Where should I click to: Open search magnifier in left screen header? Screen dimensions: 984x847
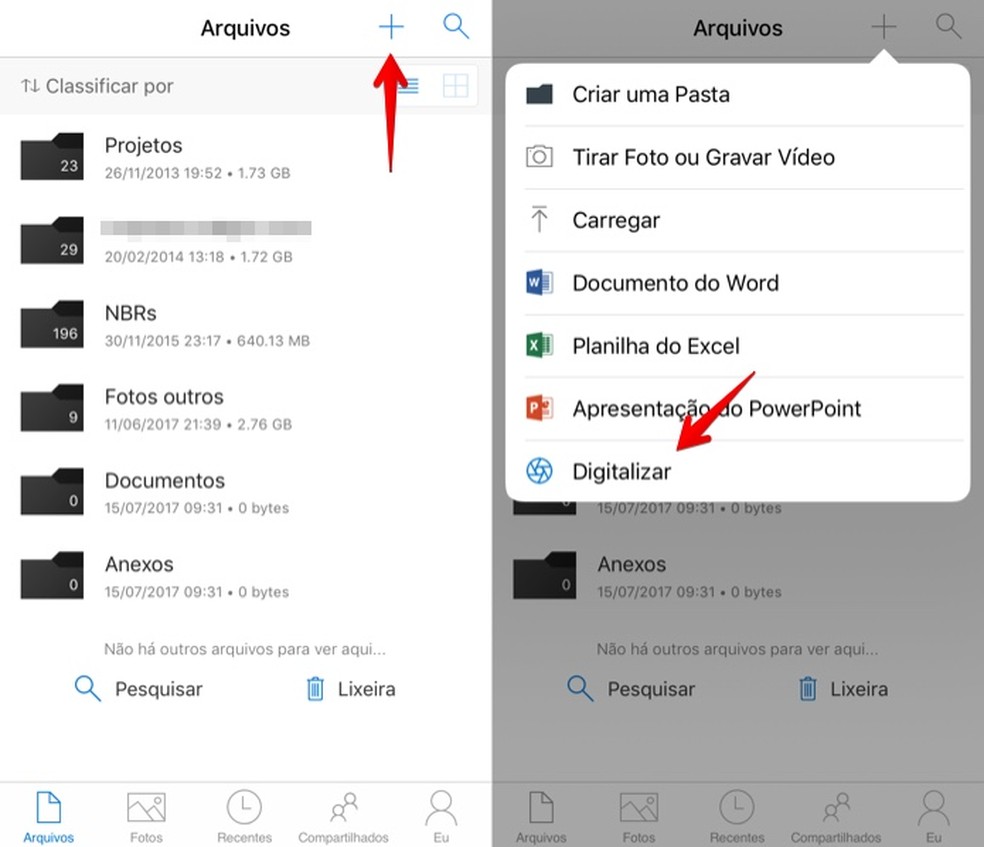456,26
